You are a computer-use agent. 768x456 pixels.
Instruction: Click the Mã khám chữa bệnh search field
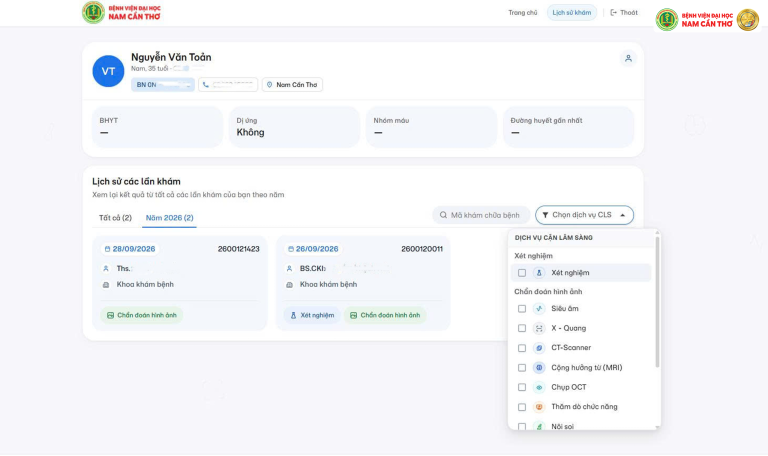(481, 215)
